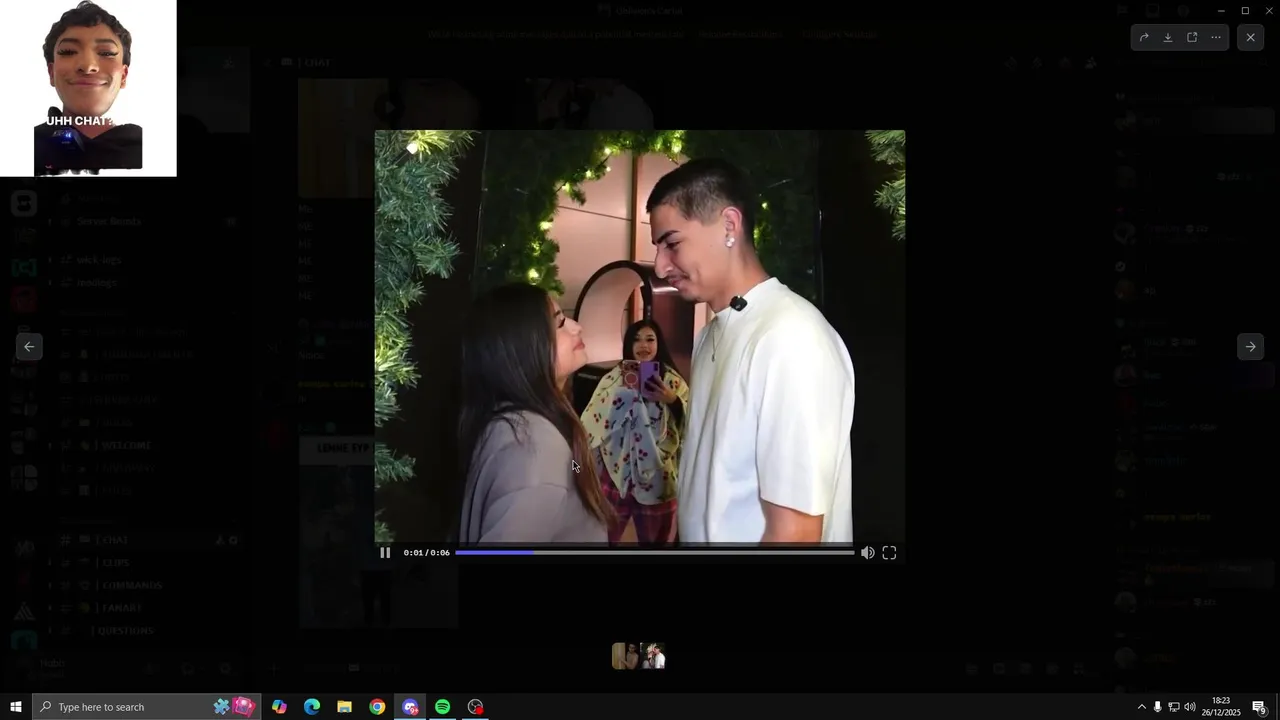Open File Explorer from taskbar
The image size is (1280, 720).
click(x=344, y=707)
